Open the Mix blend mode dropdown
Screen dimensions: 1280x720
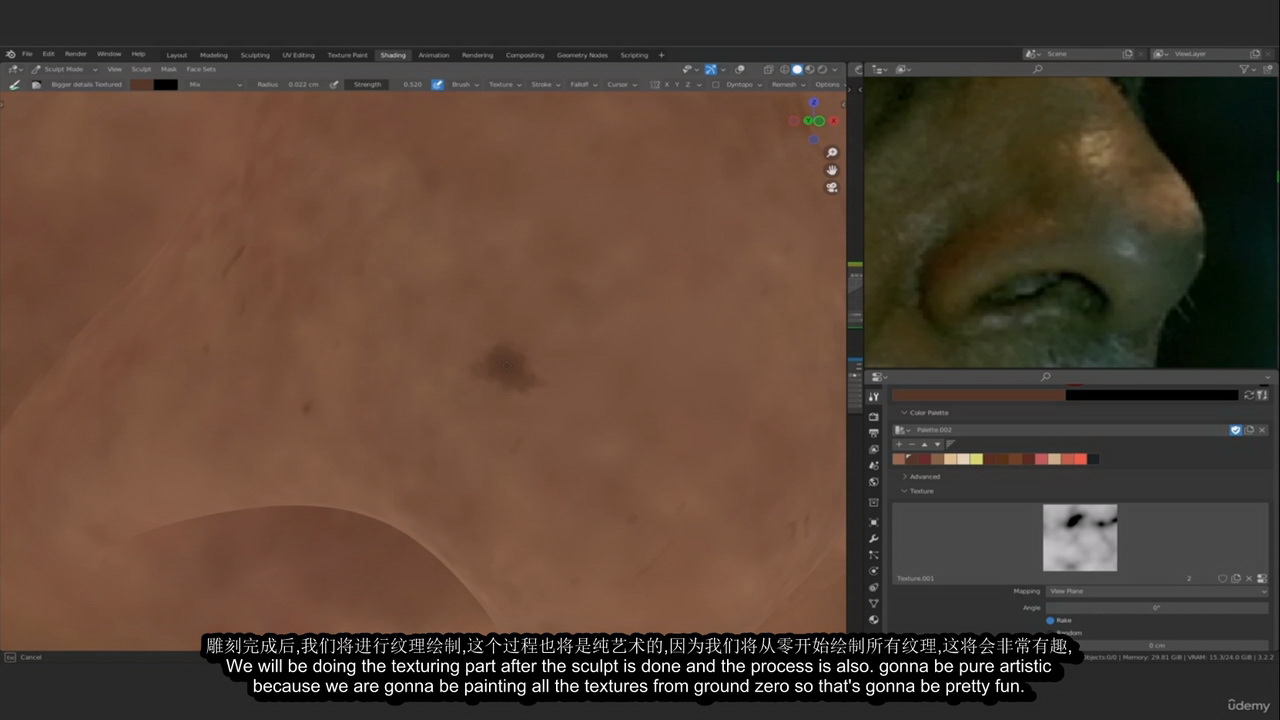[215, 85]
